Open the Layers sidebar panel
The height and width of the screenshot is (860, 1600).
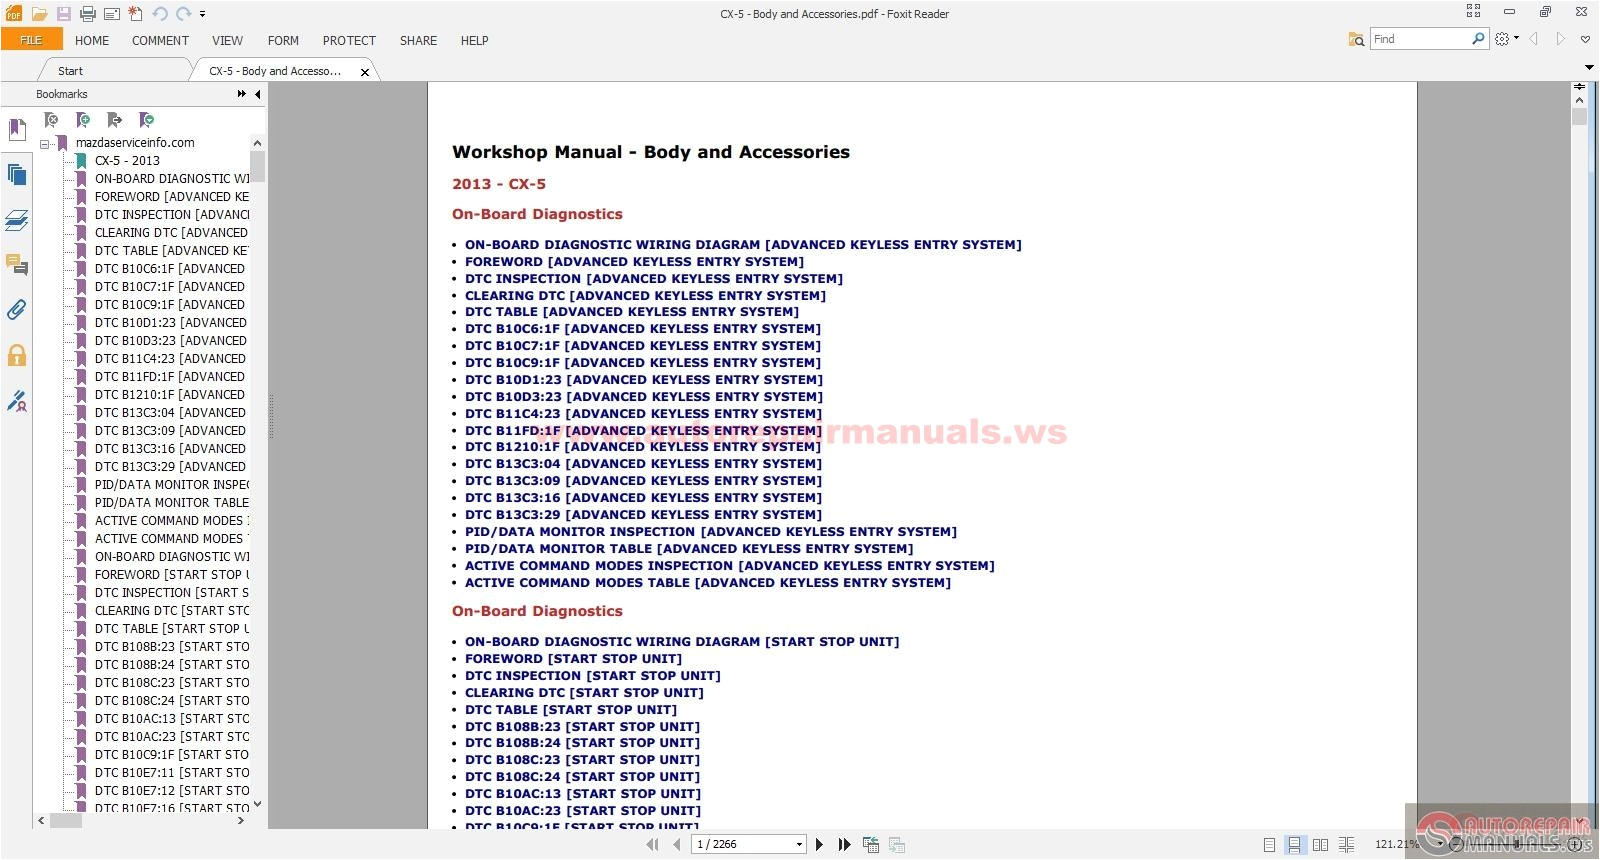(x=17, y=220)
